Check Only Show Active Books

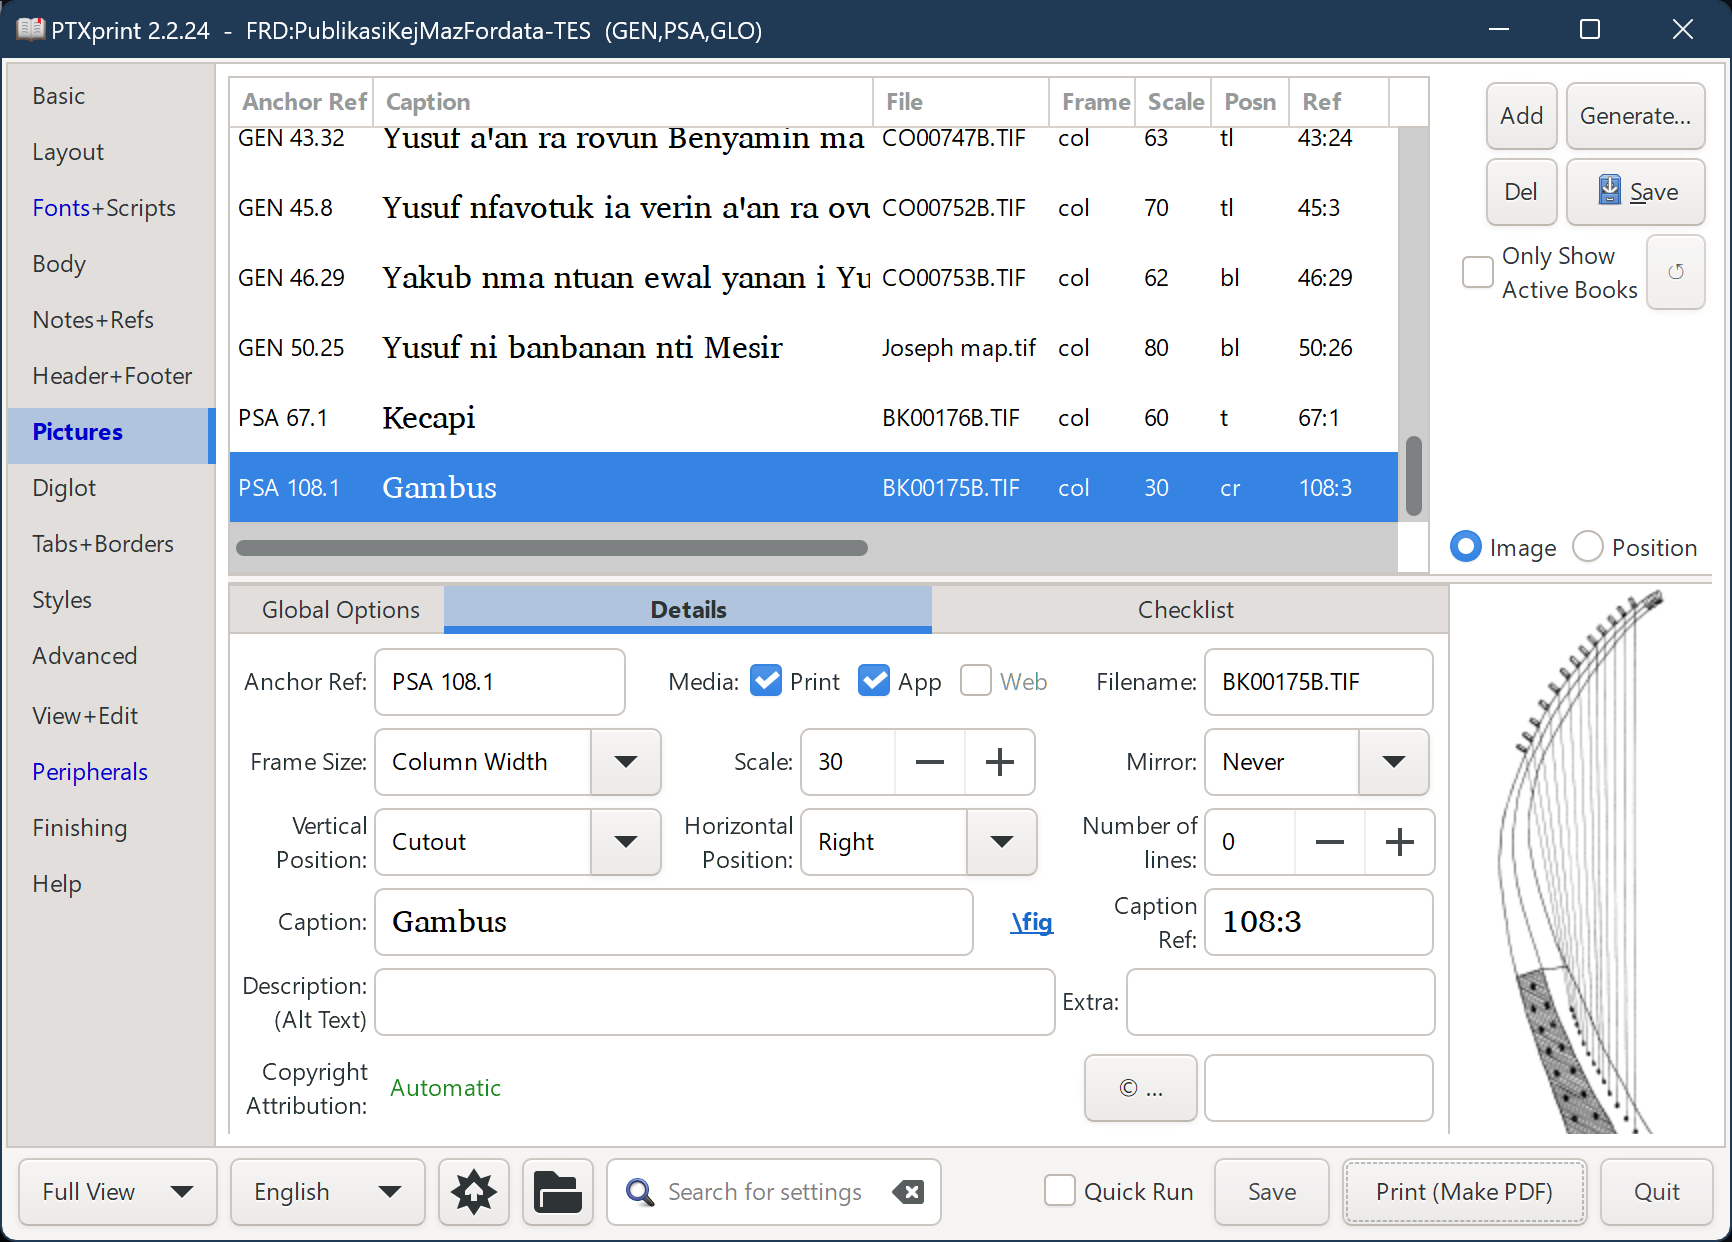(x=1476, y=271)
